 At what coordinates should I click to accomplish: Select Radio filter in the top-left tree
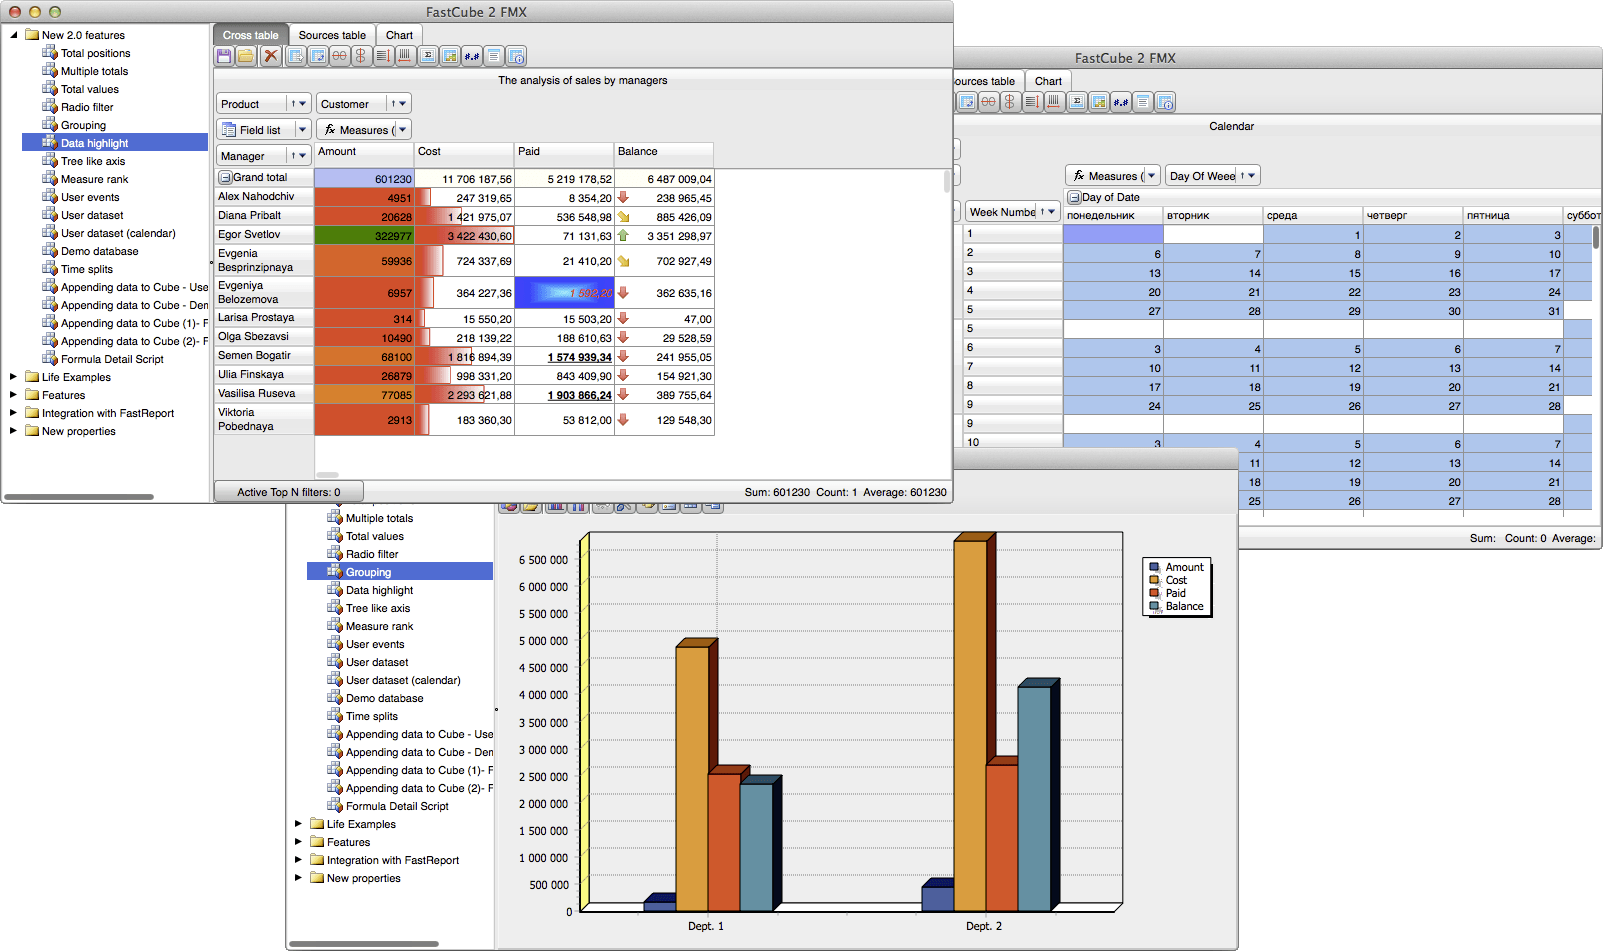pos(87,107)
